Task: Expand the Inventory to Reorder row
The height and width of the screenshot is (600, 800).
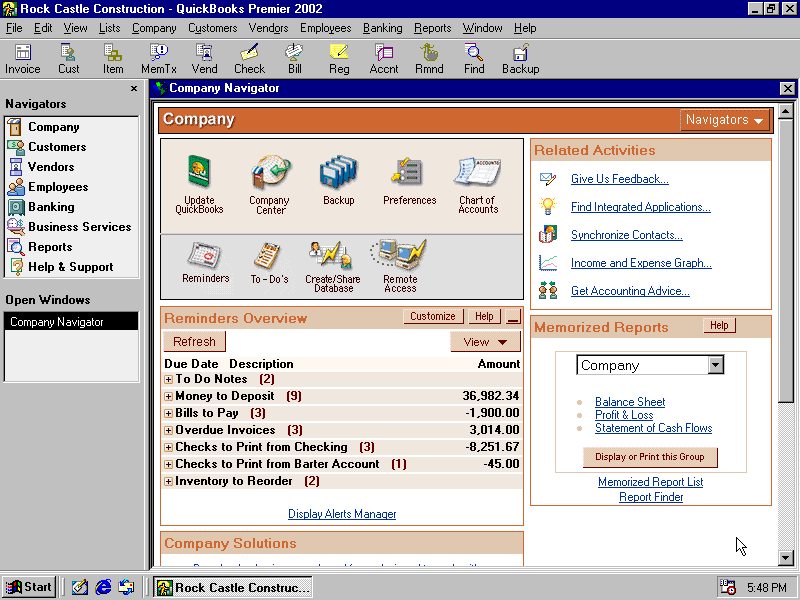Action: [168, 482]
